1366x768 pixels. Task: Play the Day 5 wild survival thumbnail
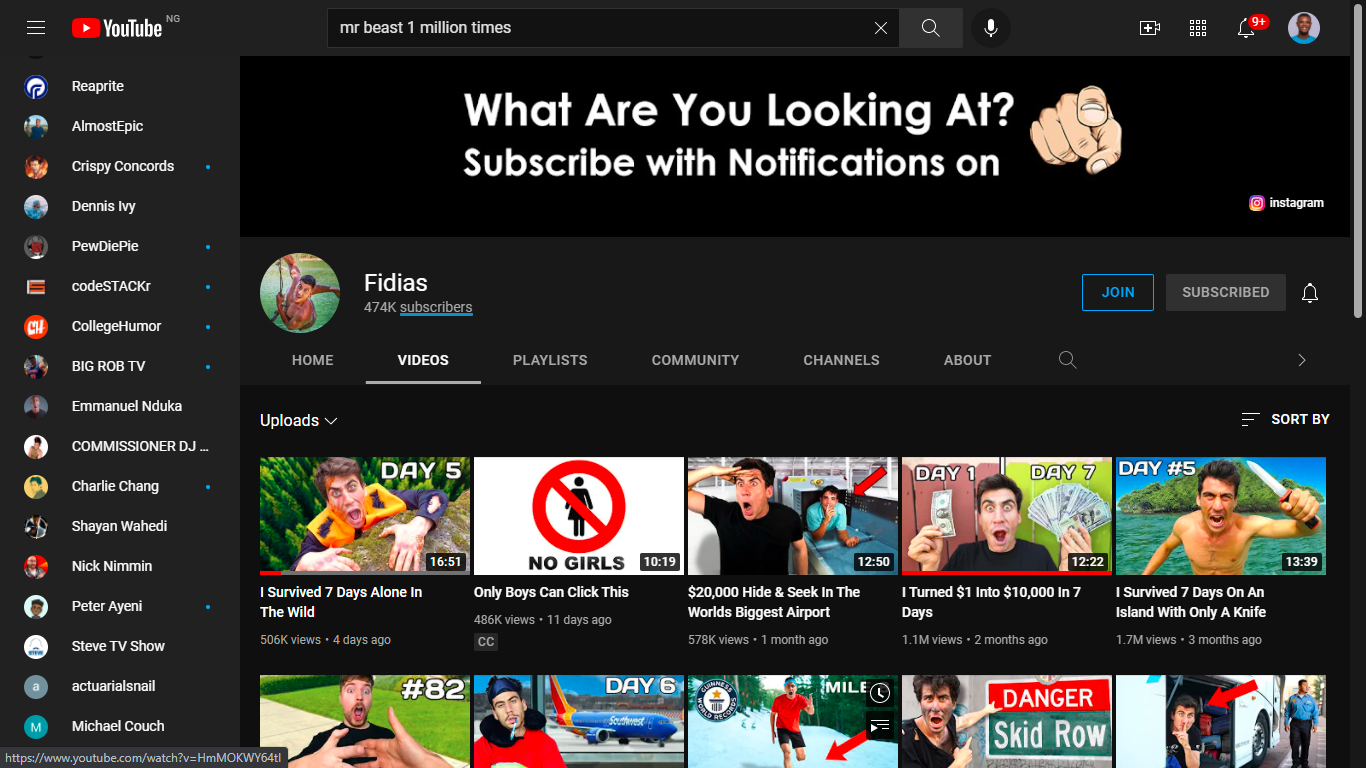click(x=365, y=516)
